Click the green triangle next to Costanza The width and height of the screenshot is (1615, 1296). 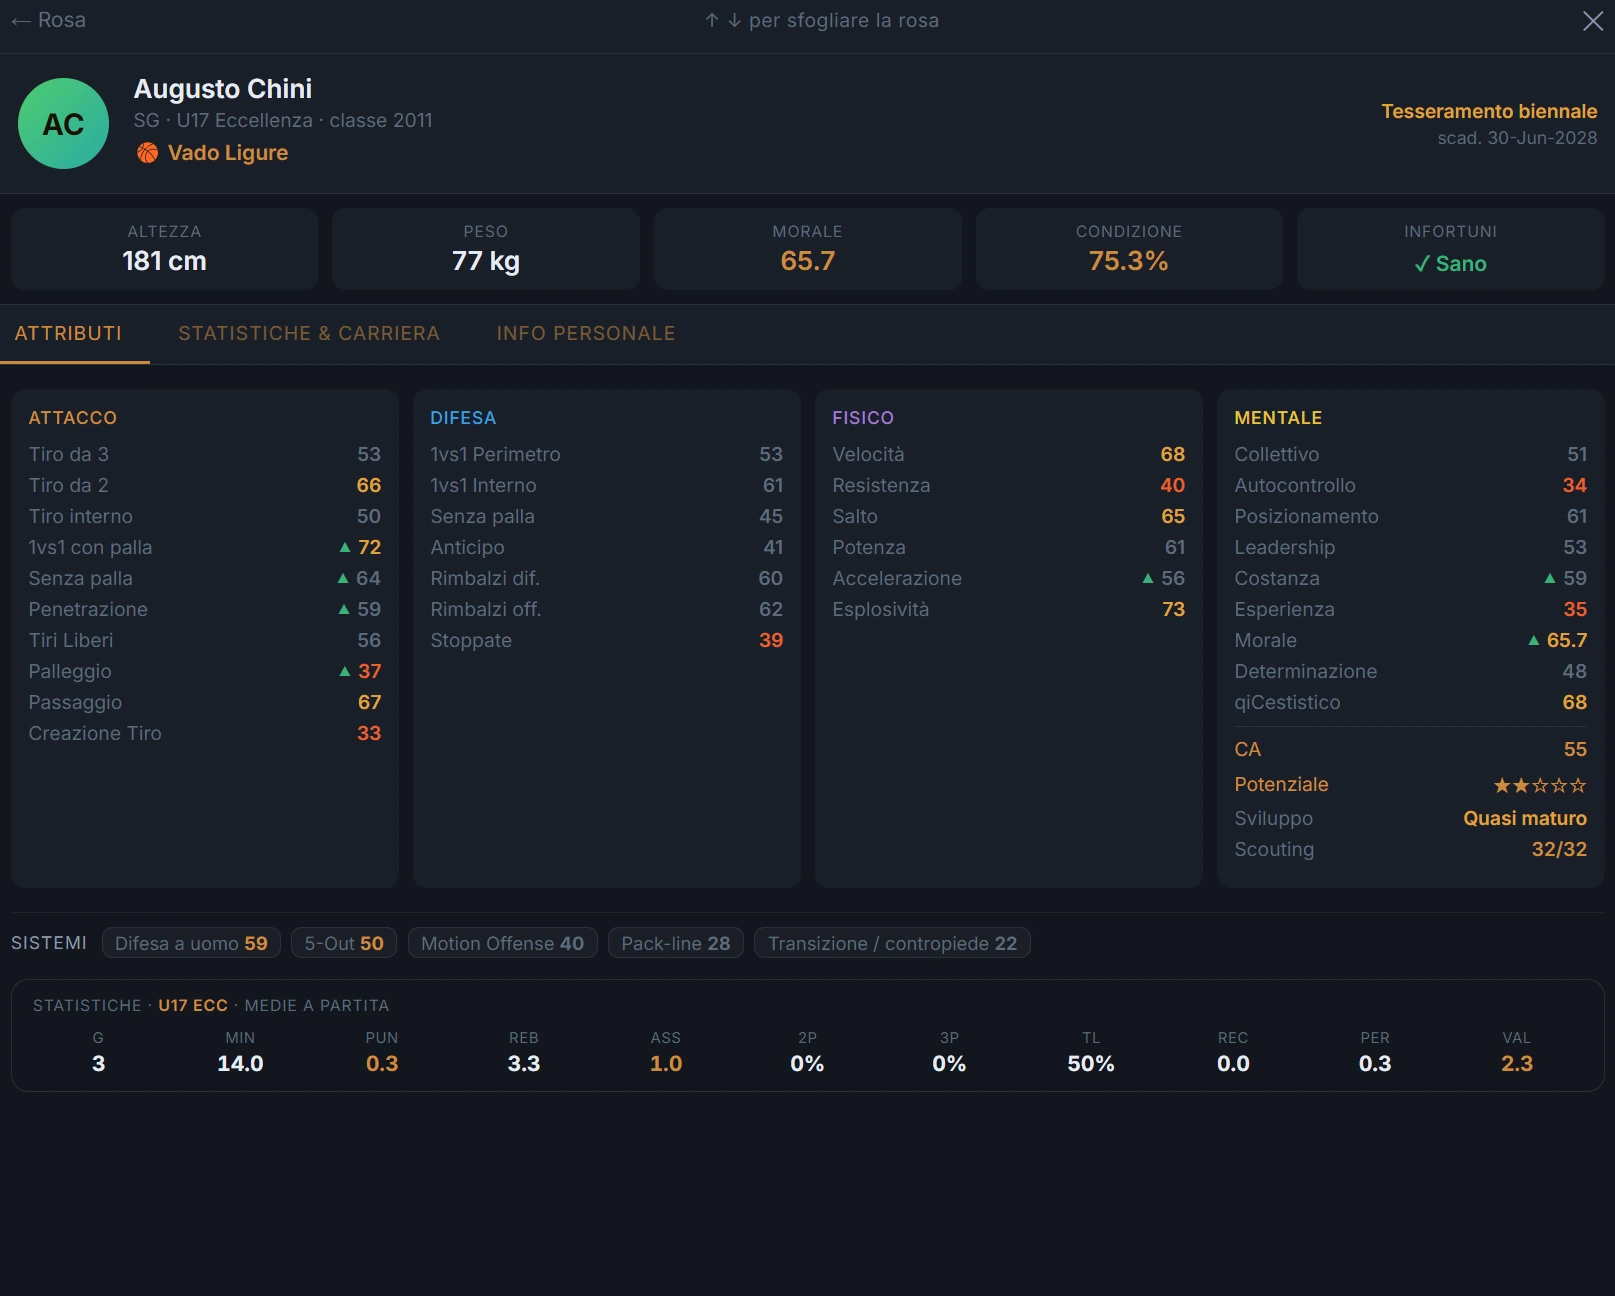[1550, 578]
